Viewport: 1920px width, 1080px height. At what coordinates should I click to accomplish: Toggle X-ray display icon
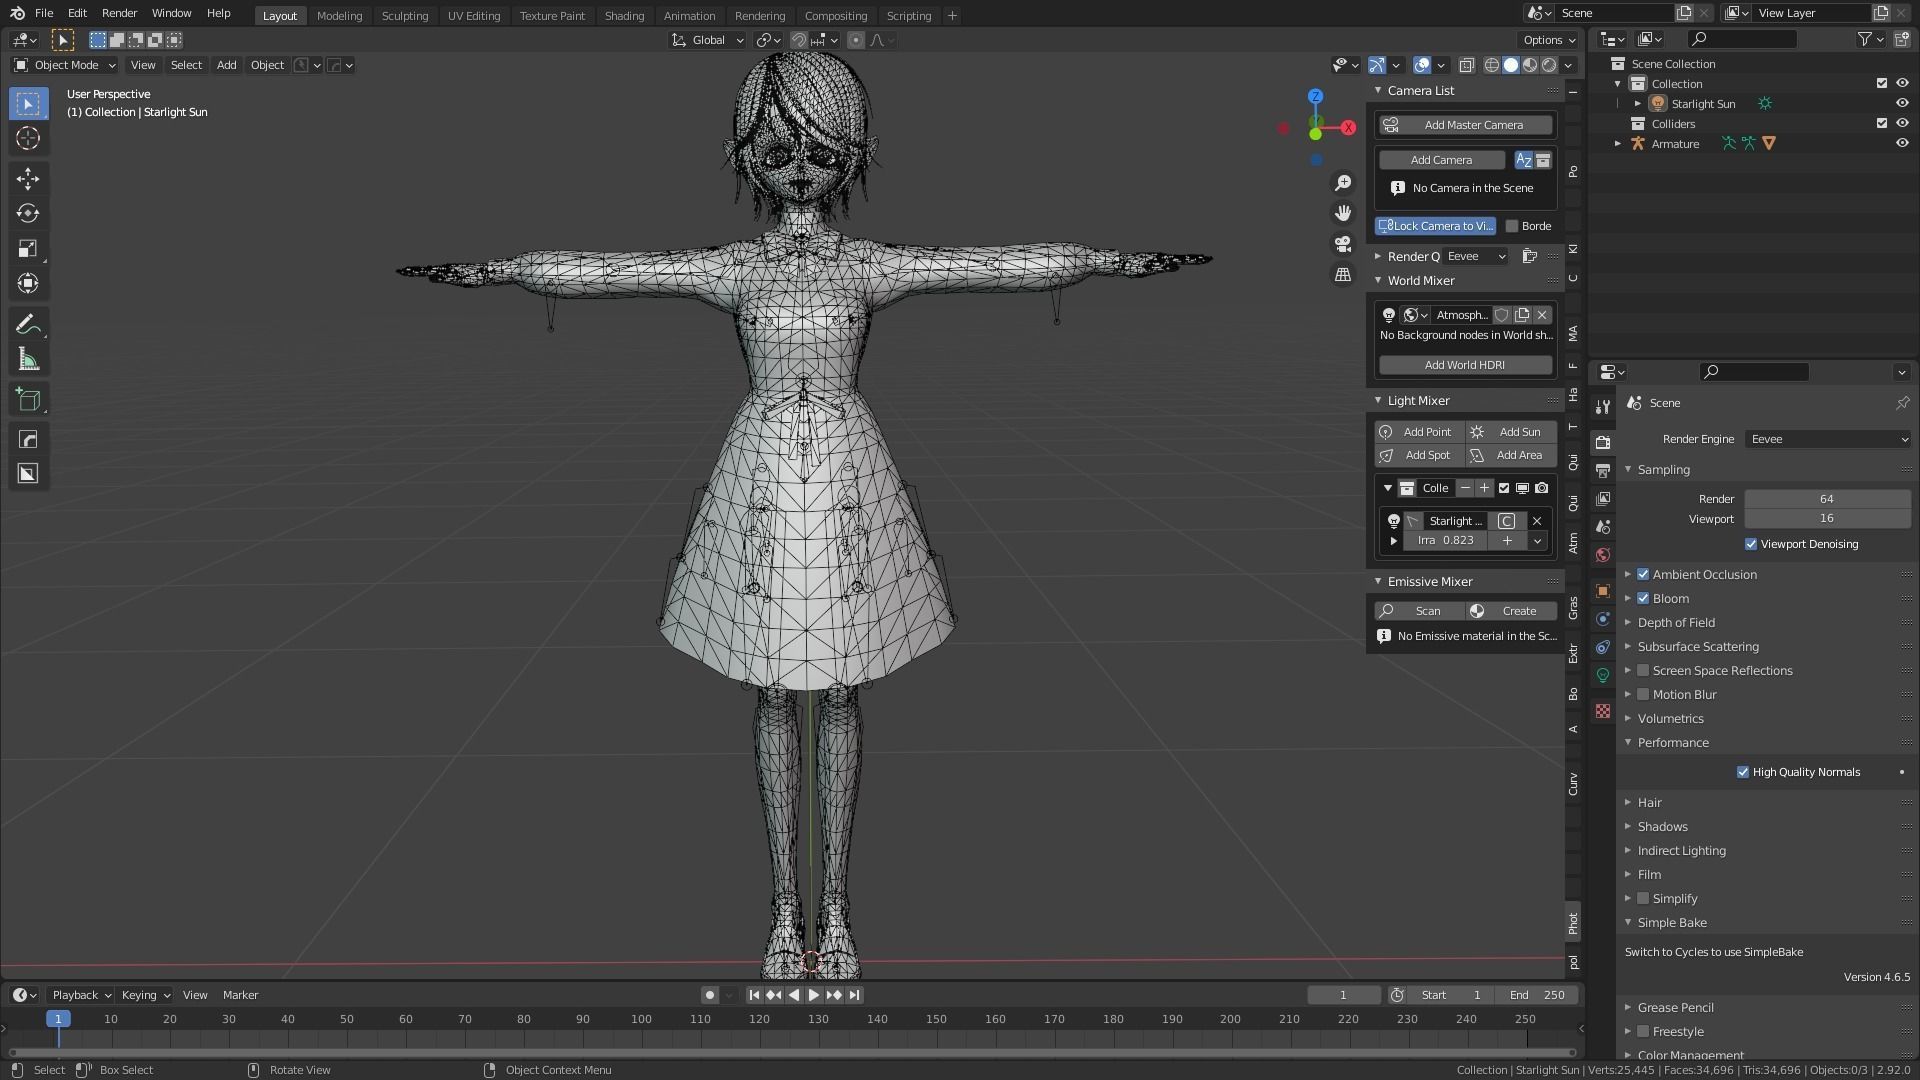pyautogui.click(x=1466, y=65)
